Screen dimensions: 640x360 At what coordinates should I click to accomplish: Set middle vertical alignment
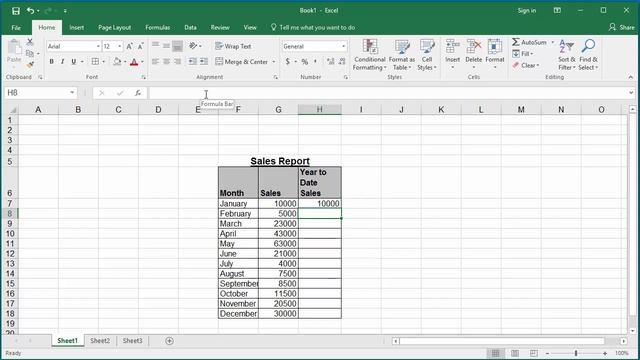click(166, 46)
